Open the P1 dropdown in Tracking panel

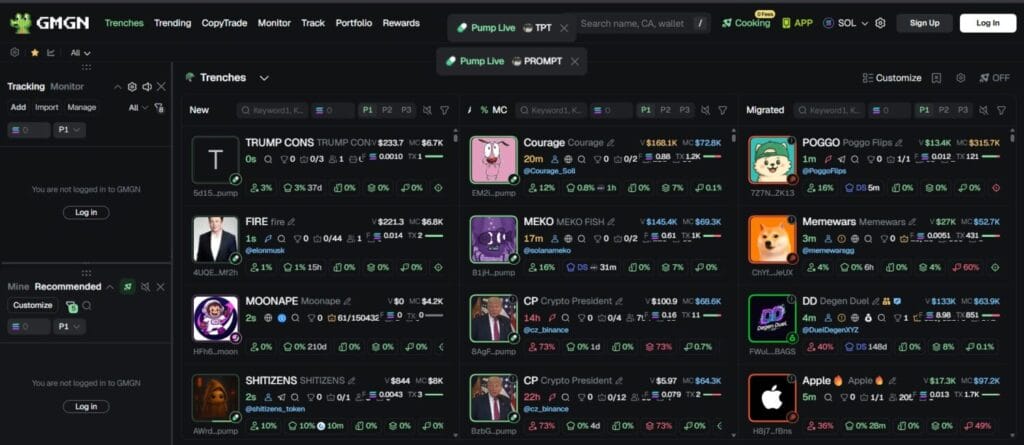pyautogui.click(x=70, y=130)
